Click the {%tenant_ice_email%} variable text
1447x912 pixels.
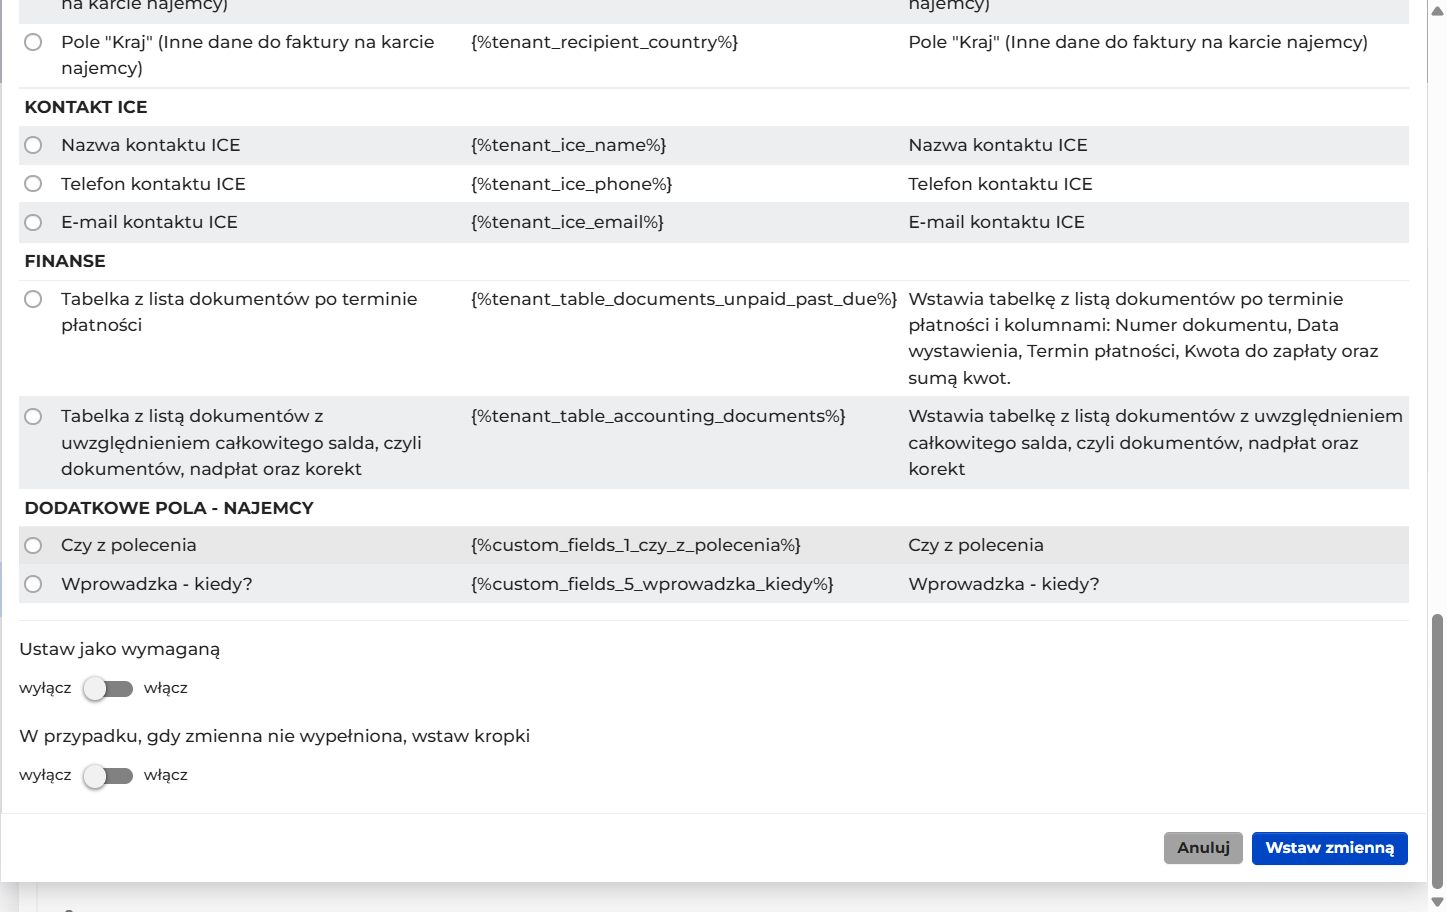[567, 222]
